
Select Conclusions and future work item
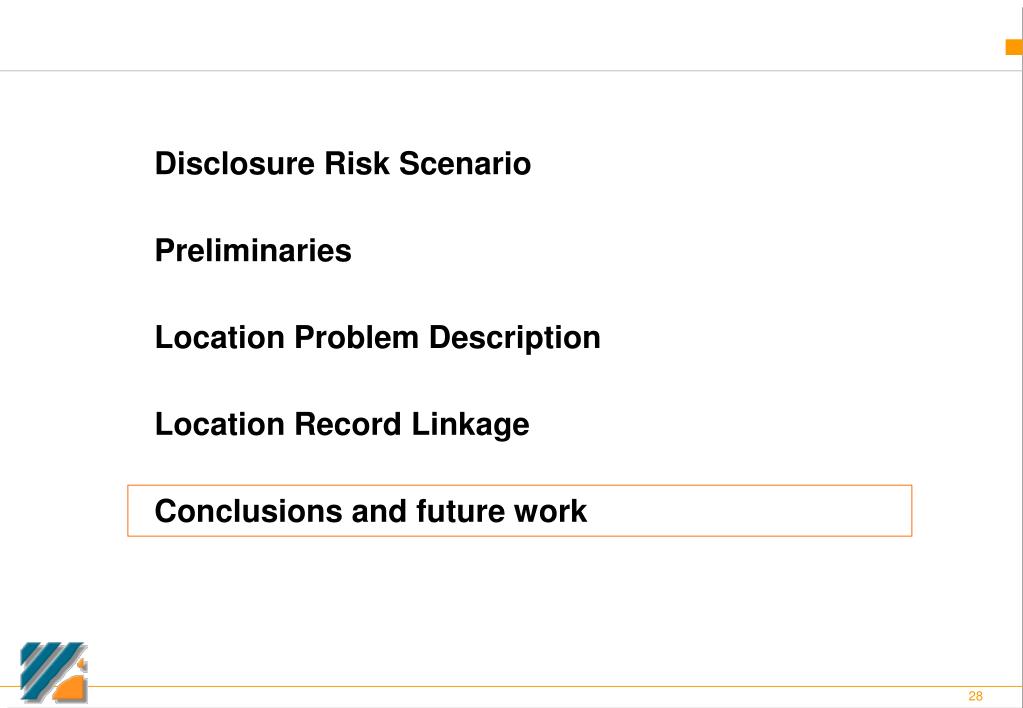click(371, 511)
